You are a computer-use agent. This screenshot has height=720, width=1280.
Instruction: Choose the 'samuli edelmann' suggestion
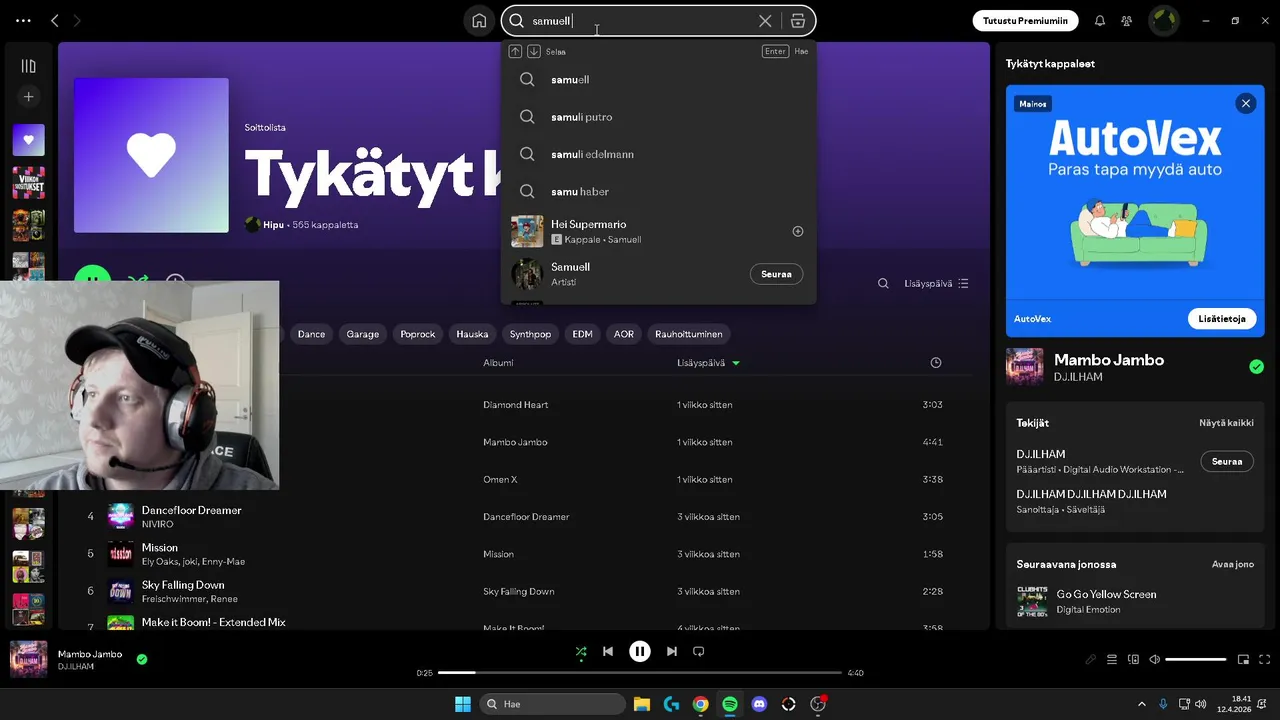point(659,154)
